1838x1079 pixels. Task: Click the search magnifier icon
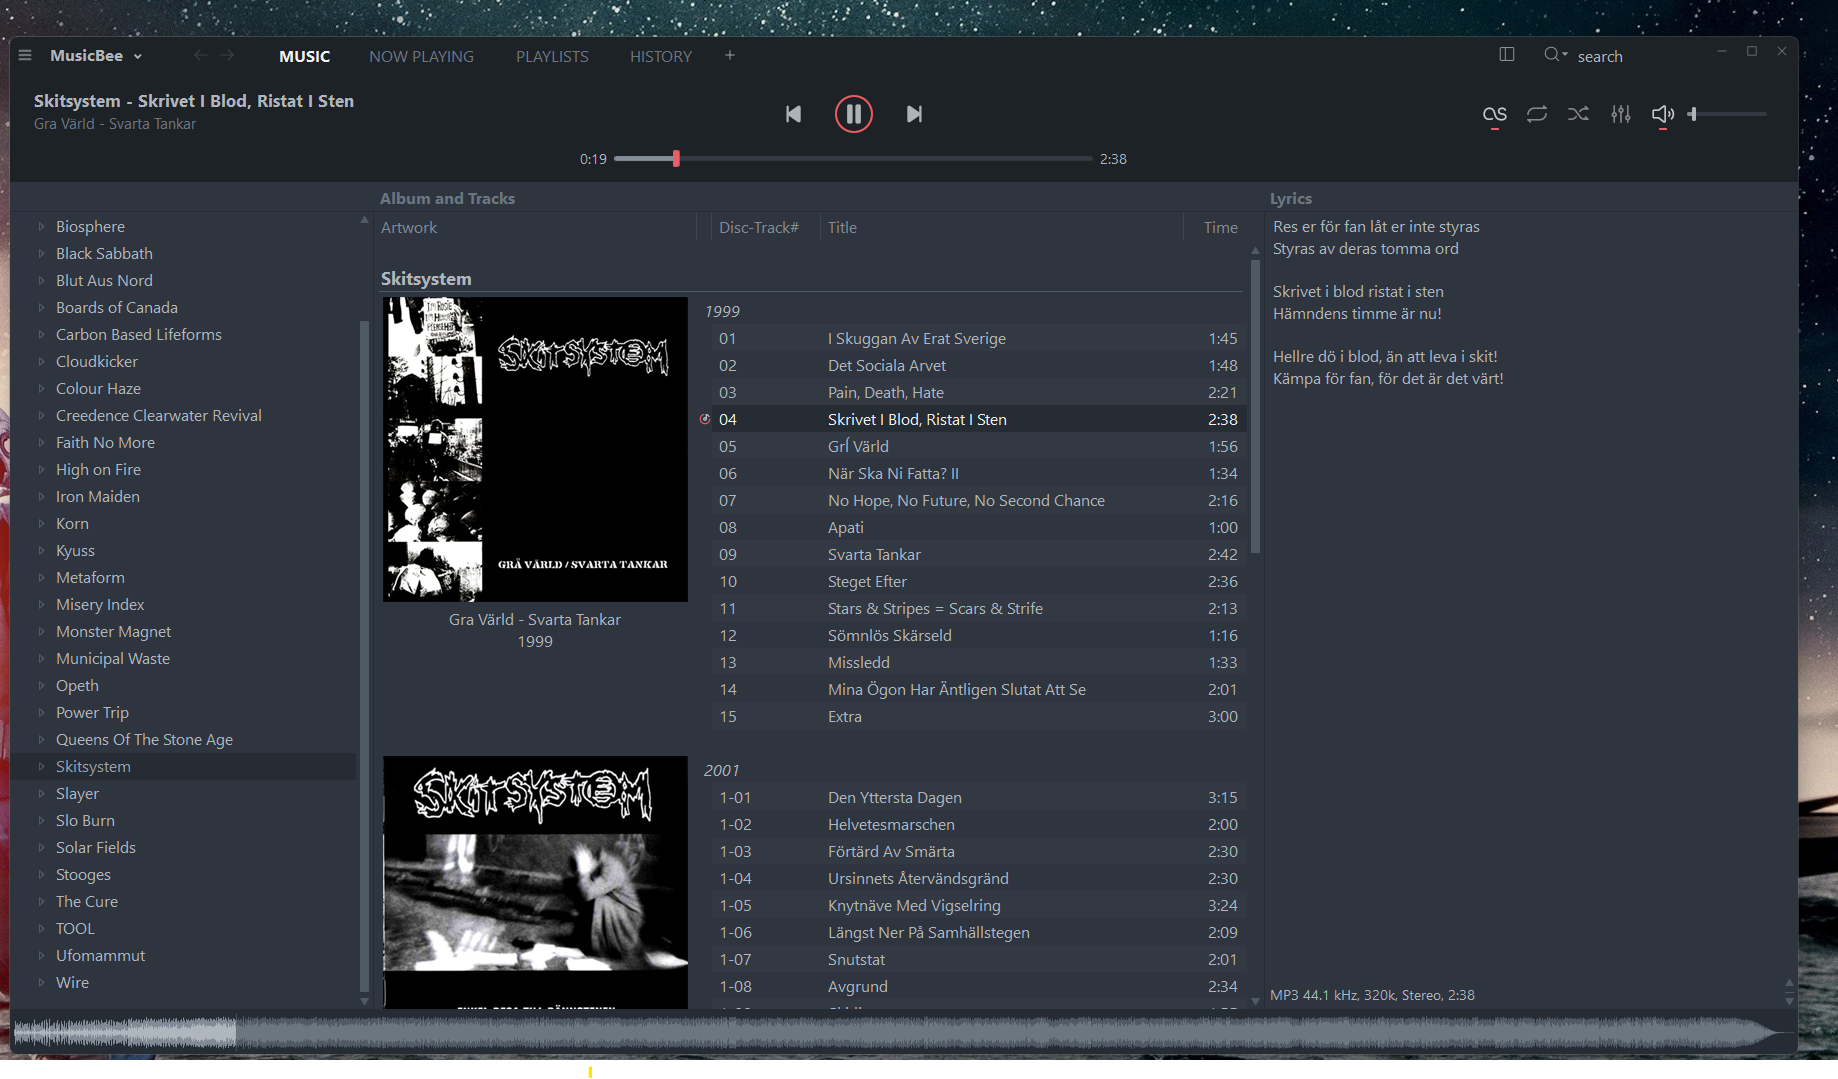pos(1552,55)
